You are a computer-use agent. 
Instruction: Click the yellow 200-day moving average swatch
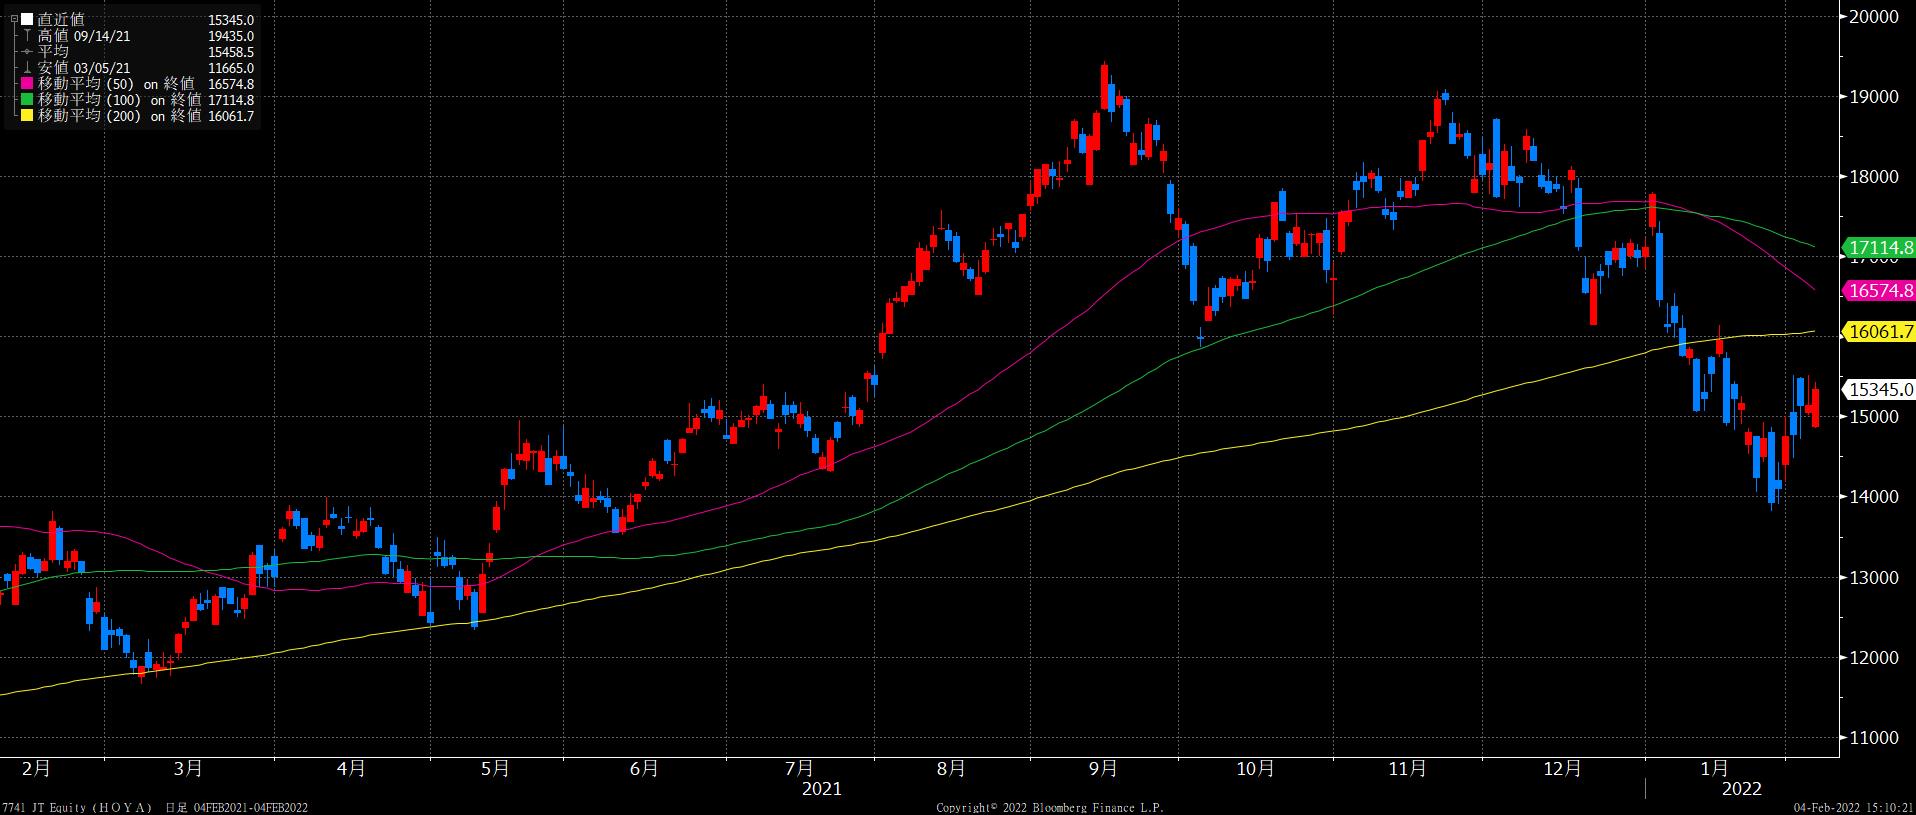point(28,116)
